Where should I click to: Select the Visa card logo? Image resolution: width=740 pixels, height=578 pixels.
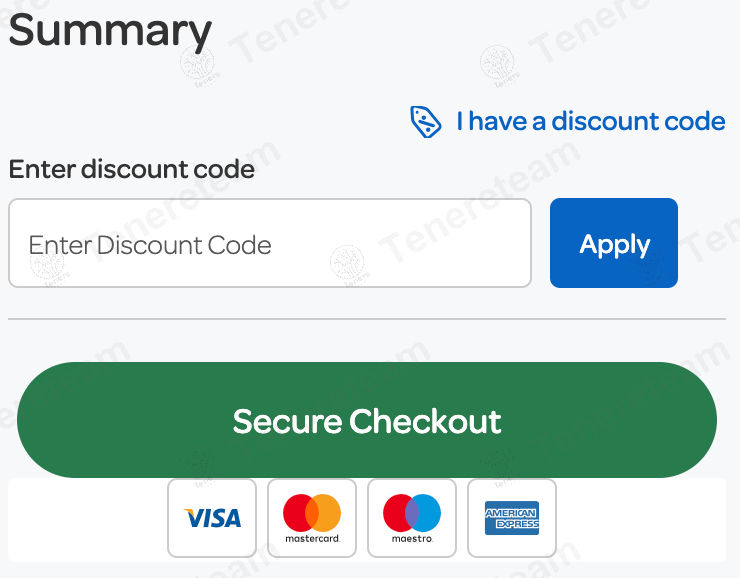[212, 518]
